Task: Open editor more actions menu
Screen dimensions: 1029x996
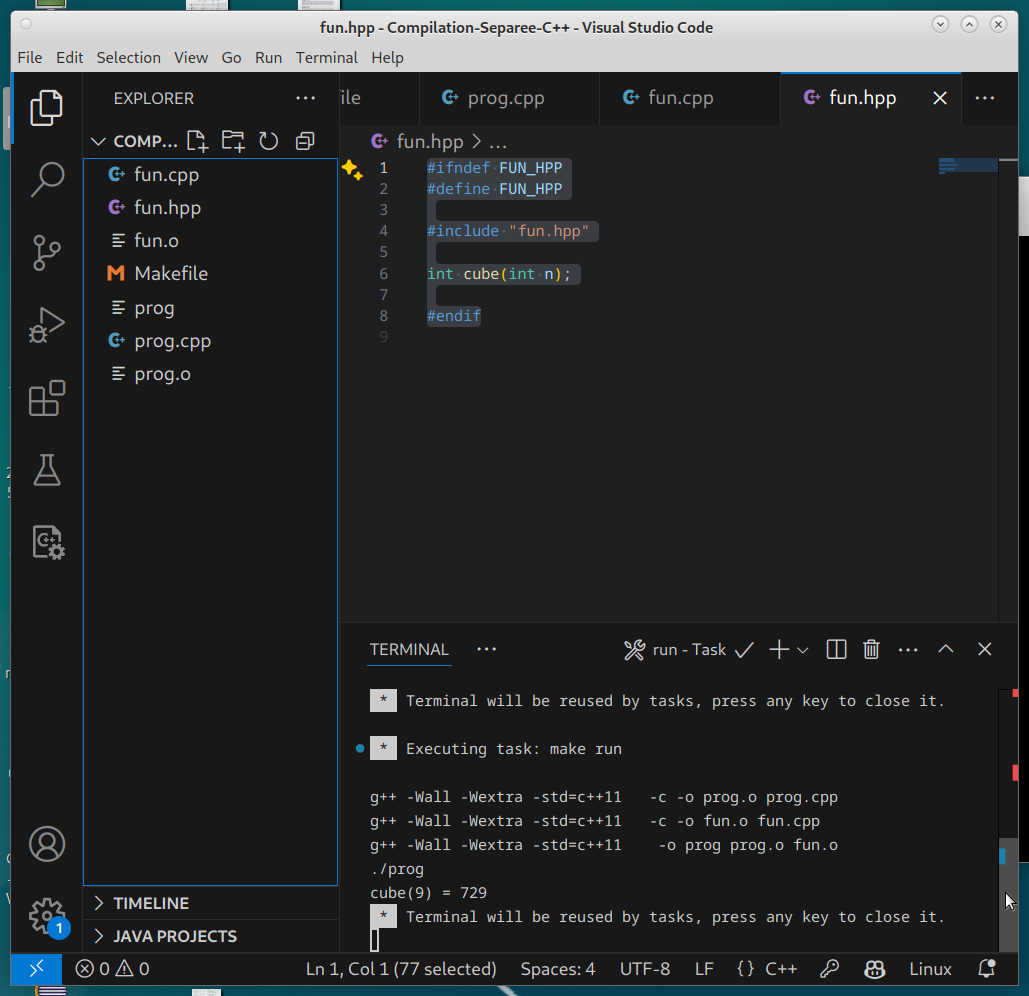Action: coord(984,98)
